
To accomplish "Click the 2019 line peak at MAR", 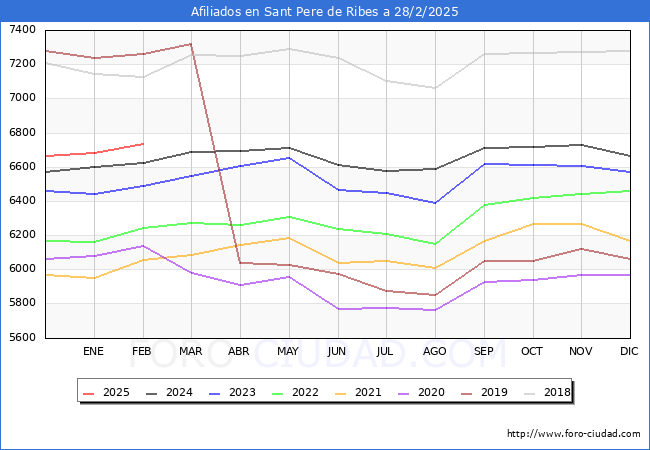I will pos(191,44).
